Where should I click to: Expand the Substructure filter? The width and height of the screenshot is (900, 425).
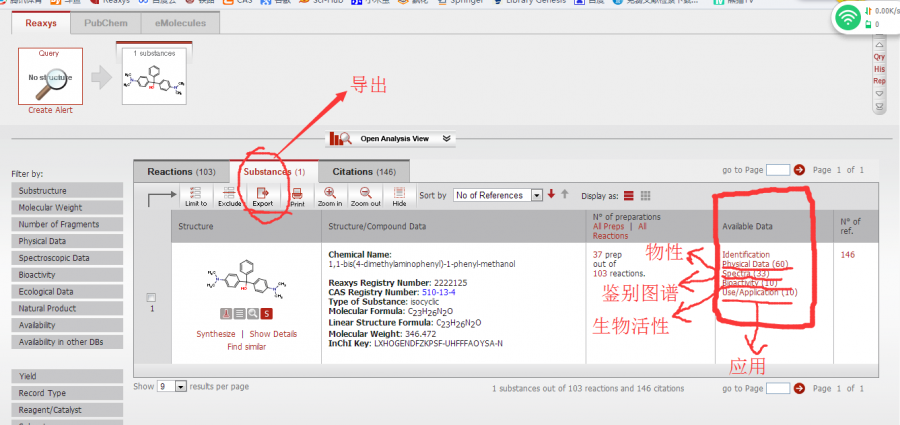tap(67, 191)
